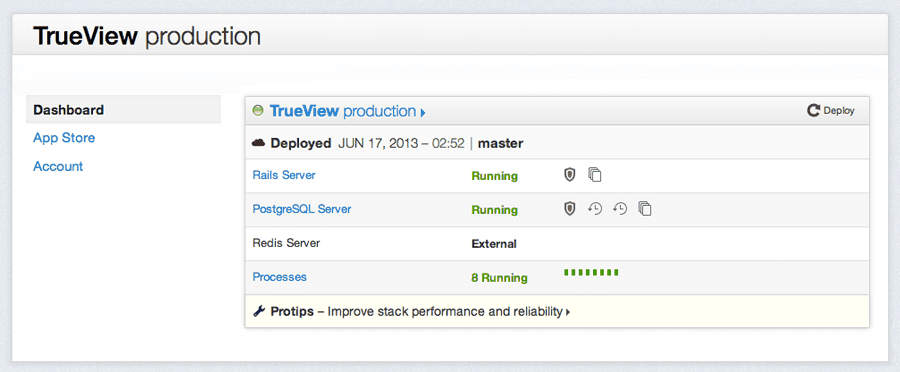Click the Deploy button with refresh icon

tap(831, 111)
